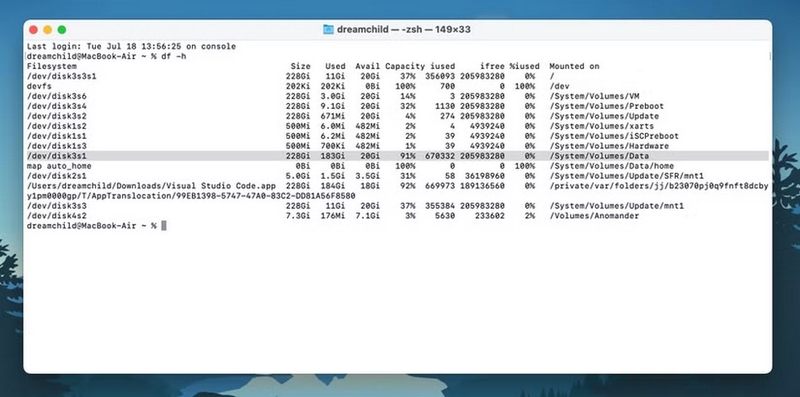Zoom Terminal using the green button
The image size is (800, 397).
[62, 30]
